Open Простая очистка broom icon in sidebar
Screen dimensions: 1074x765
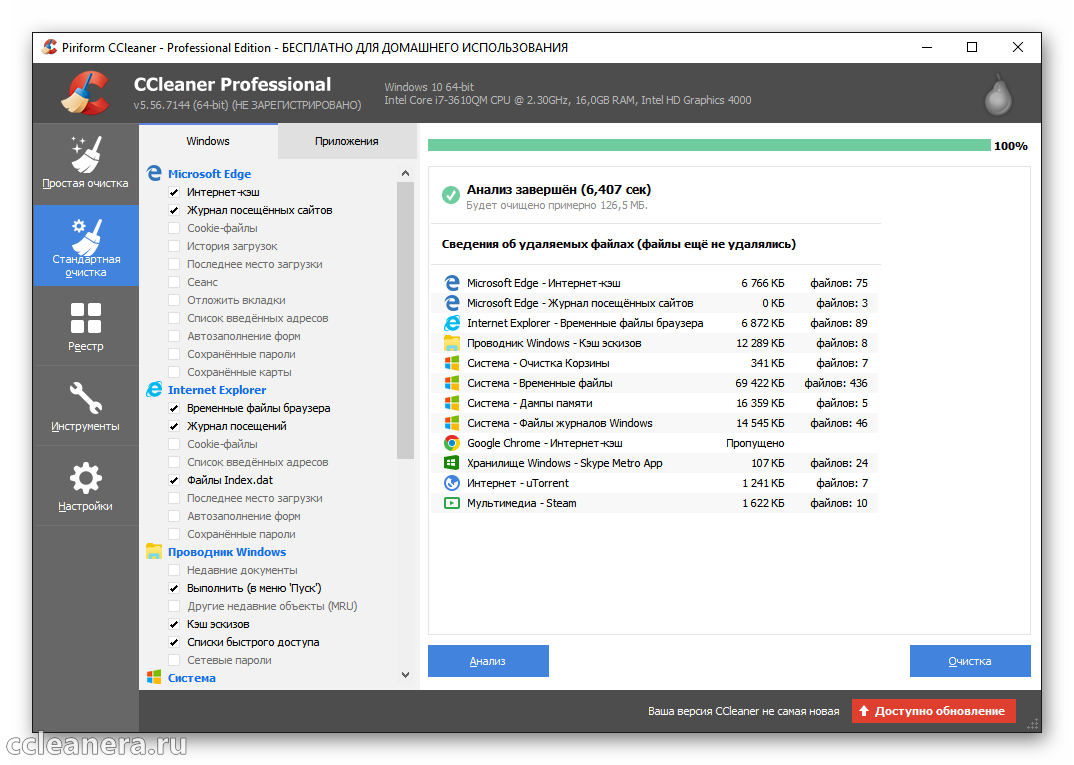(86, 155)
